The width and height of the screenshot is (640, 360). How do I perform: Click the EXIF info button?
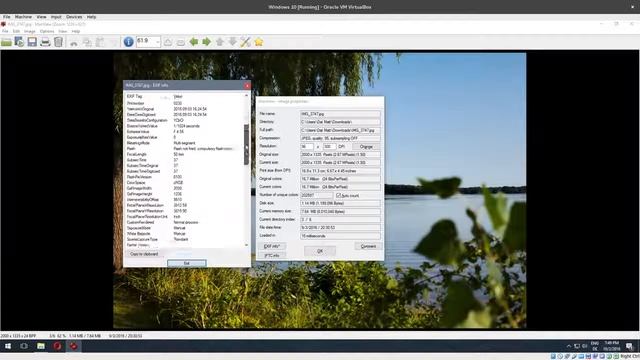click(272, 246)
